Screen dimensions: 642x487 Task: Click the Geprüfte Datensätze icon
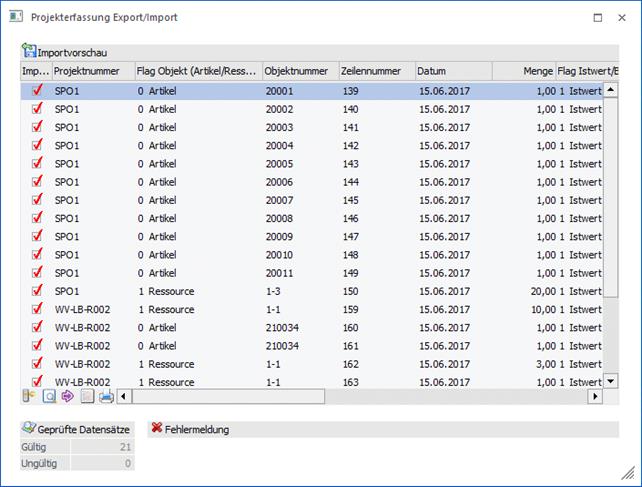(29, 429)
